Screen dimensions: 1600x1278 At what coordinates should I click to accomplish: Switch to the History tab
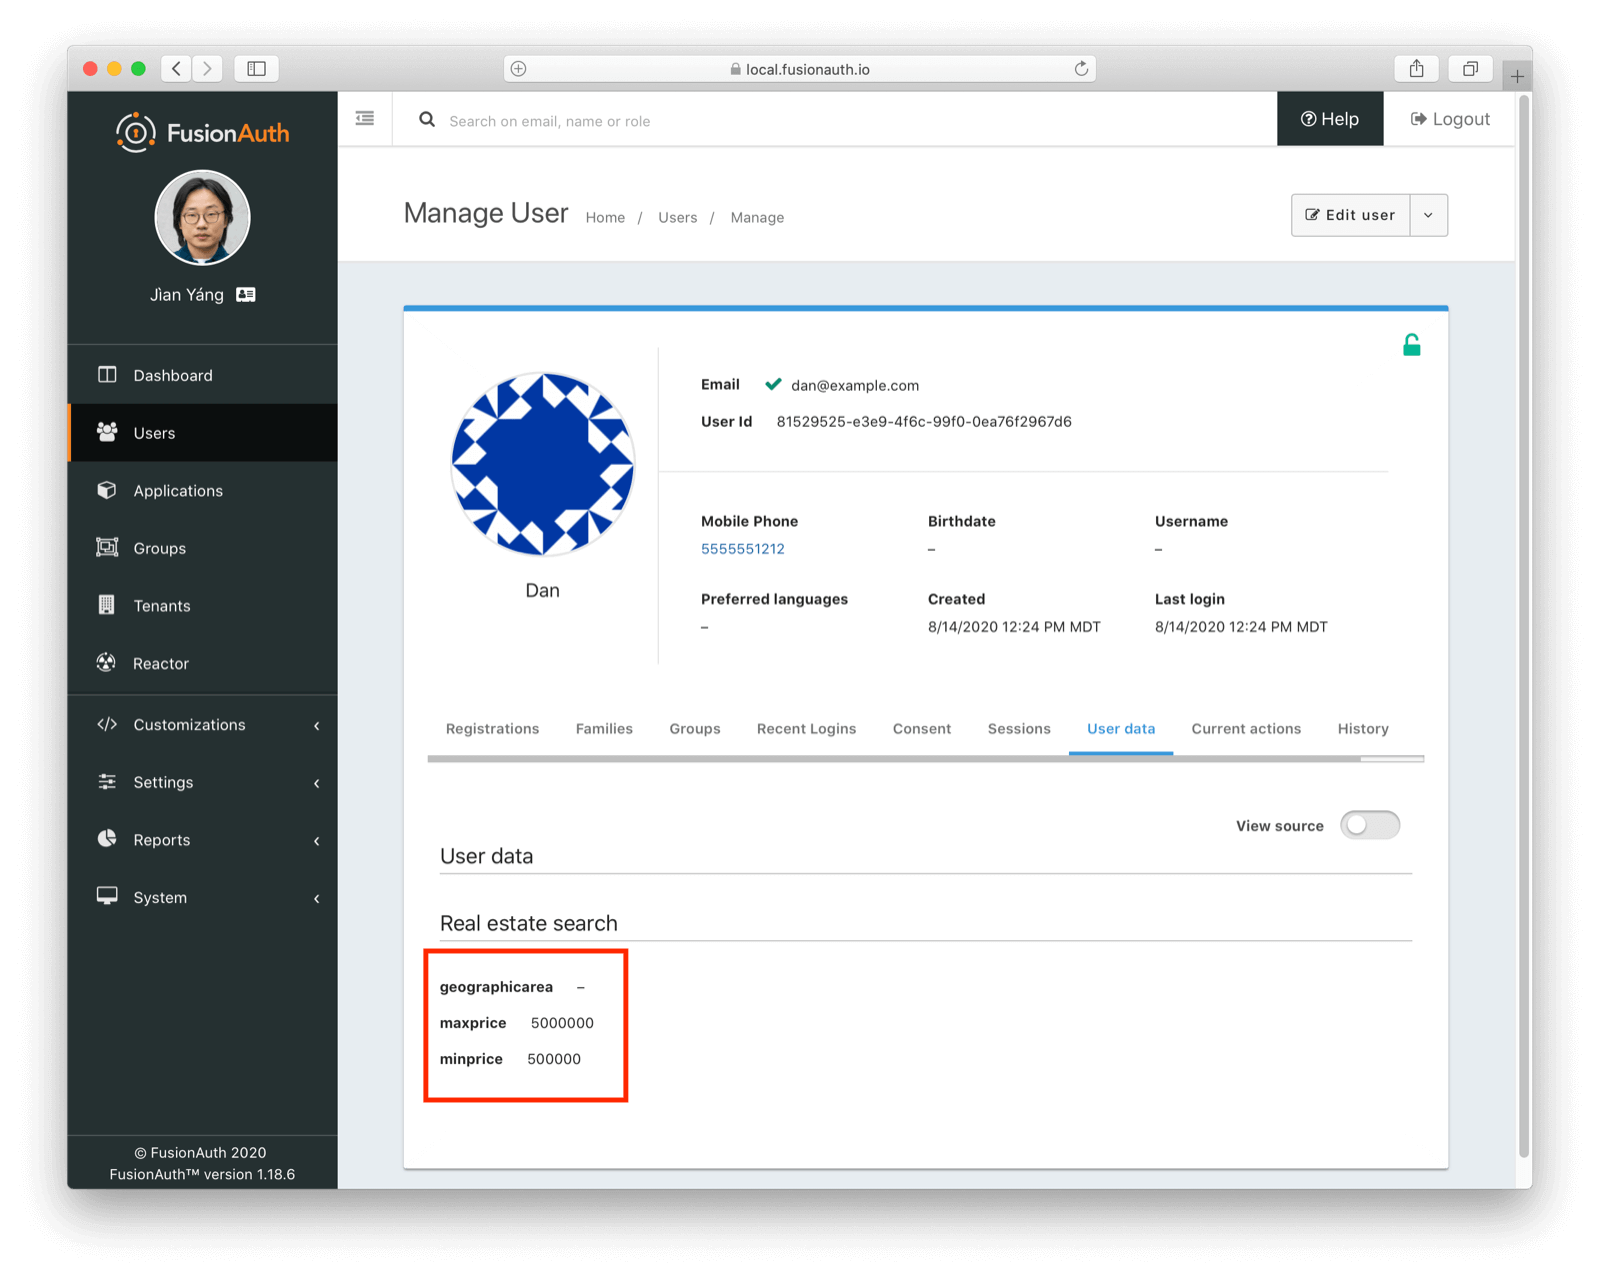(1363, 729)
